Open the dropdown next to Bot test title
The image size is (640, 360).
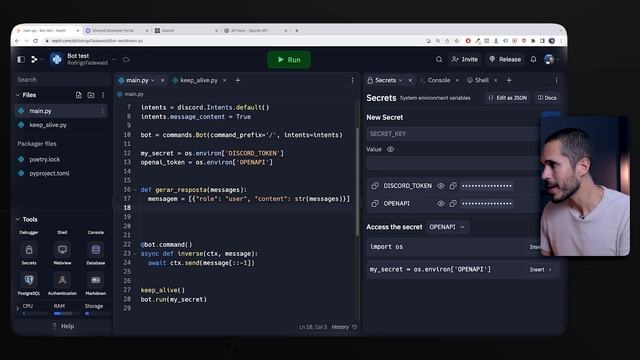(x=114, y=60)
